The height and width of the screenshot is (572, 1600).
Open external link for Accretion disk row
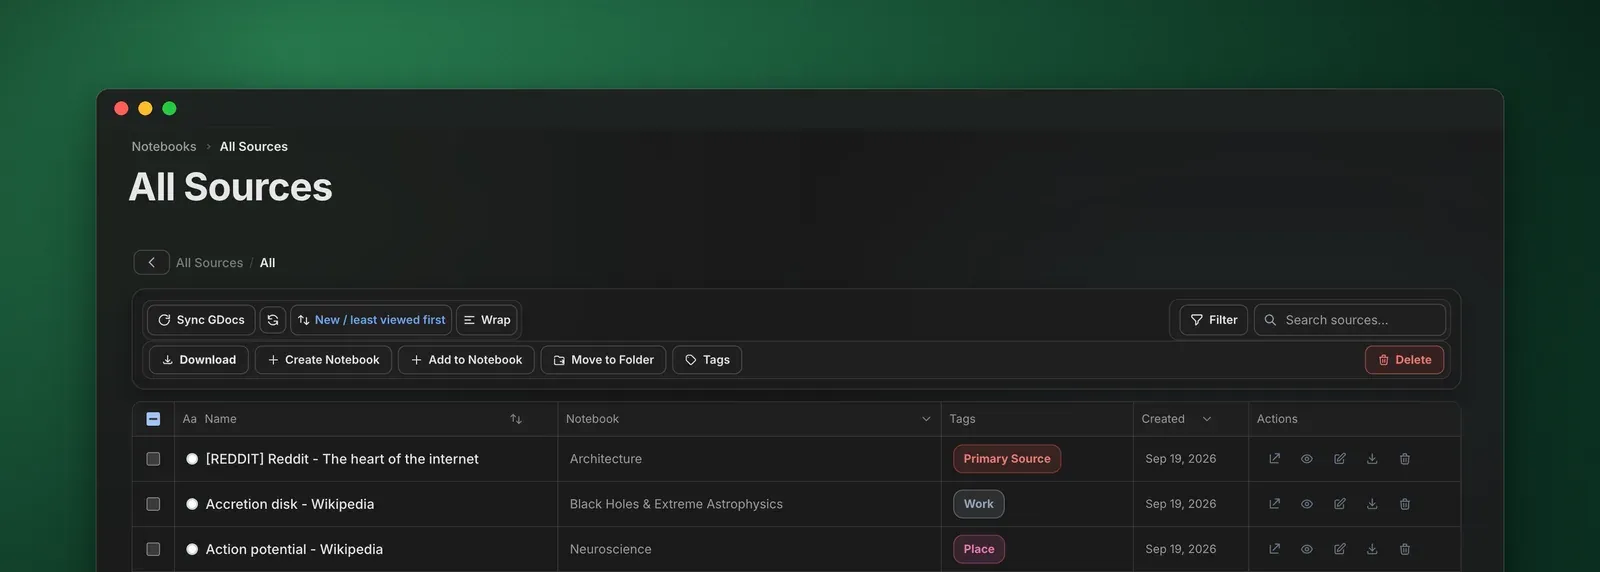pos(1274,504)
